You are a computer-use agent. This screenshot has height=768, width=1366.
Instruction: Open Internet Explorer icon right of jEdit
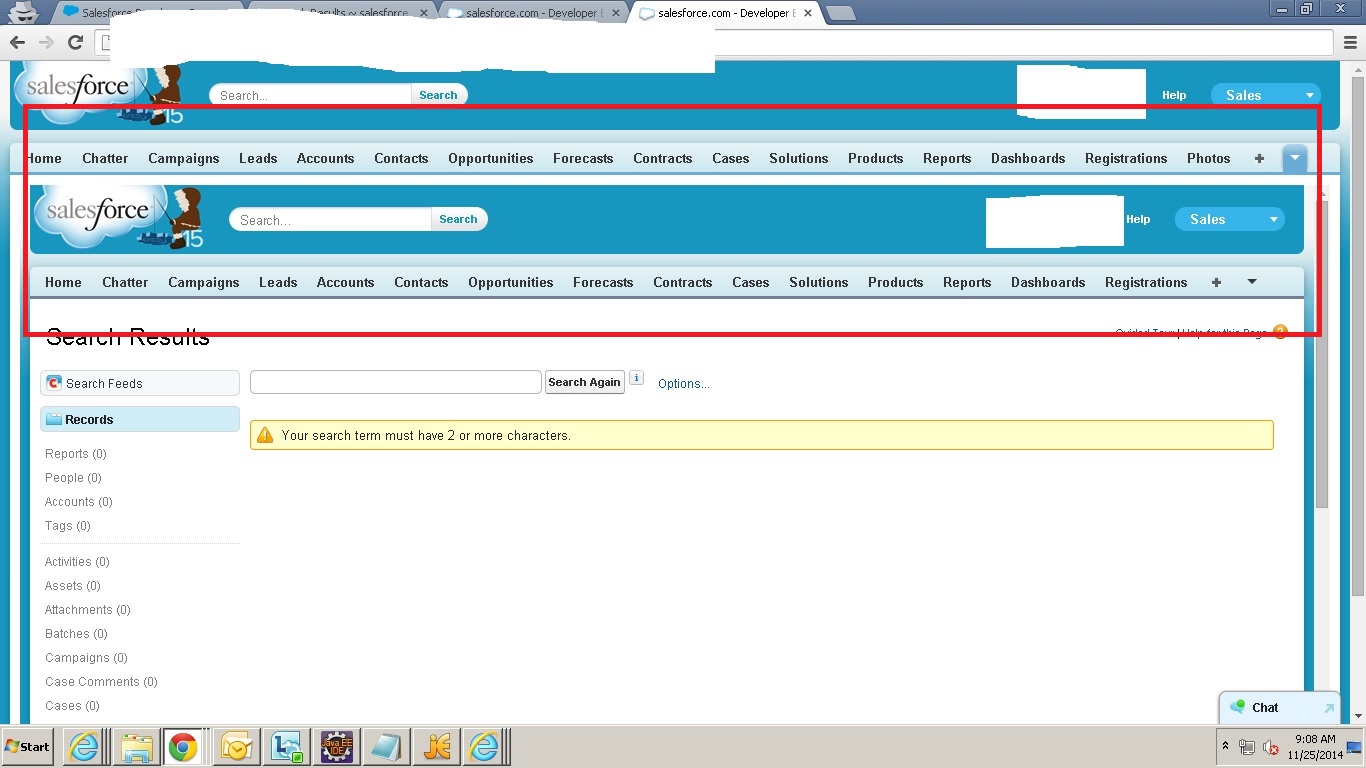pyautogui.click(x=484, y=746)
